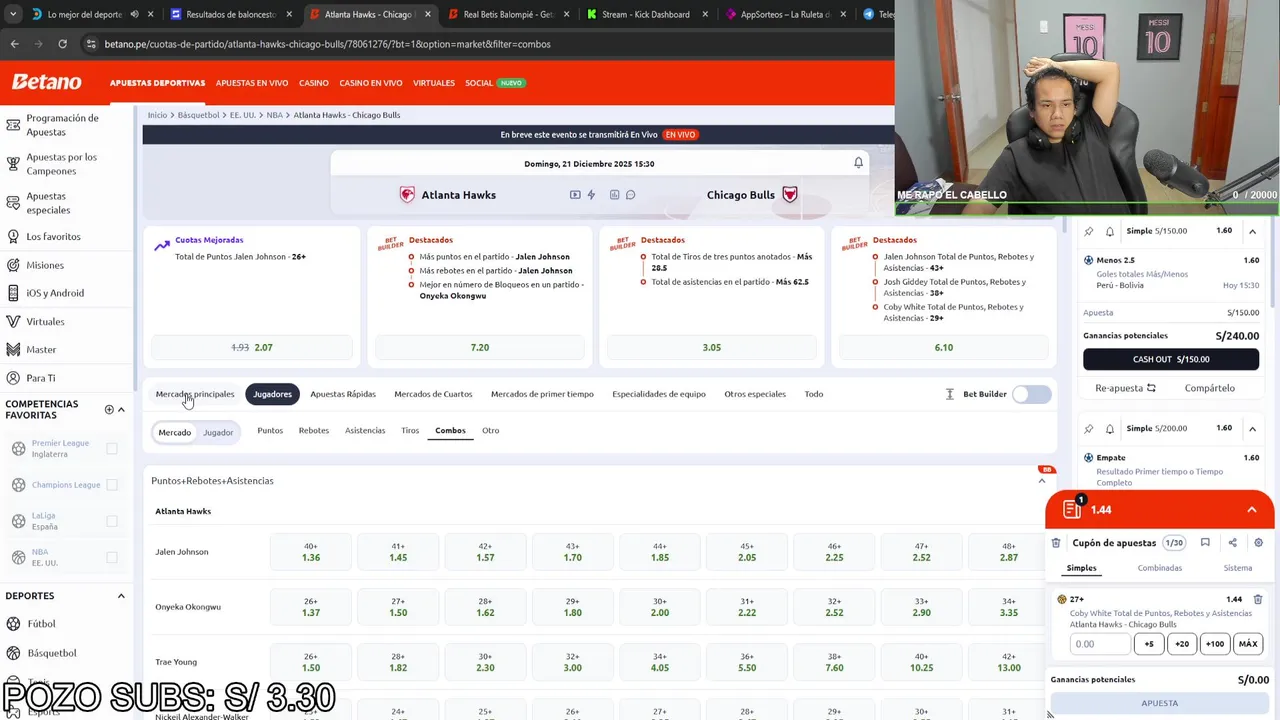Select the Mercados principales tab
This screenshot has width=1280, height=720.
(195, 394)
